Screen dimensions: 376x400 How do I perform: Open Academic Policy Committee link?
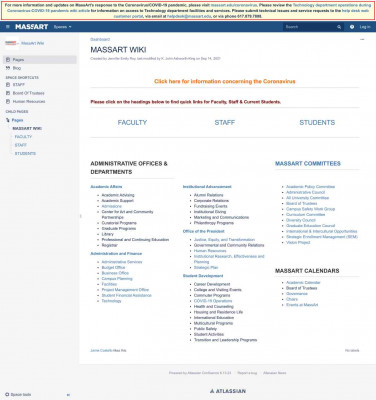point(310,187)
